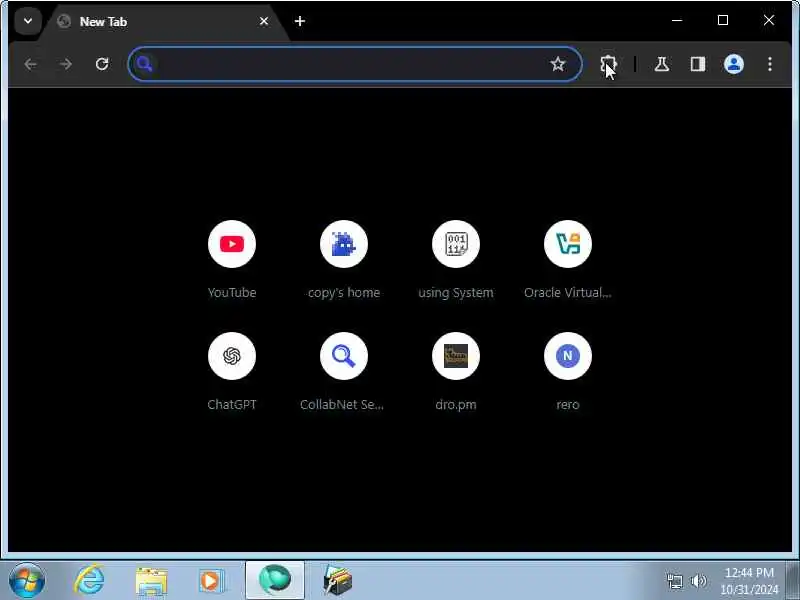Open the volume speaker tray icon

698,581
